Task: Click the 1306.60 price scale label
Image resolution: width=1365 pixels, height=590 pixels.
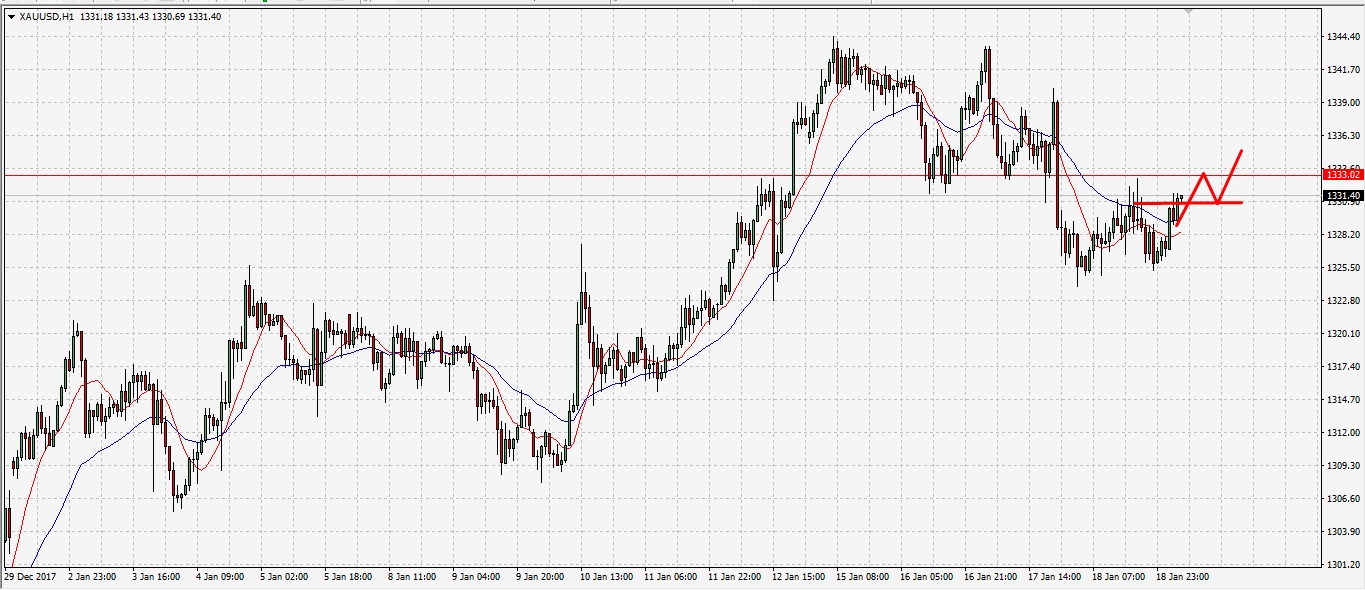Action: point(1342,499)
